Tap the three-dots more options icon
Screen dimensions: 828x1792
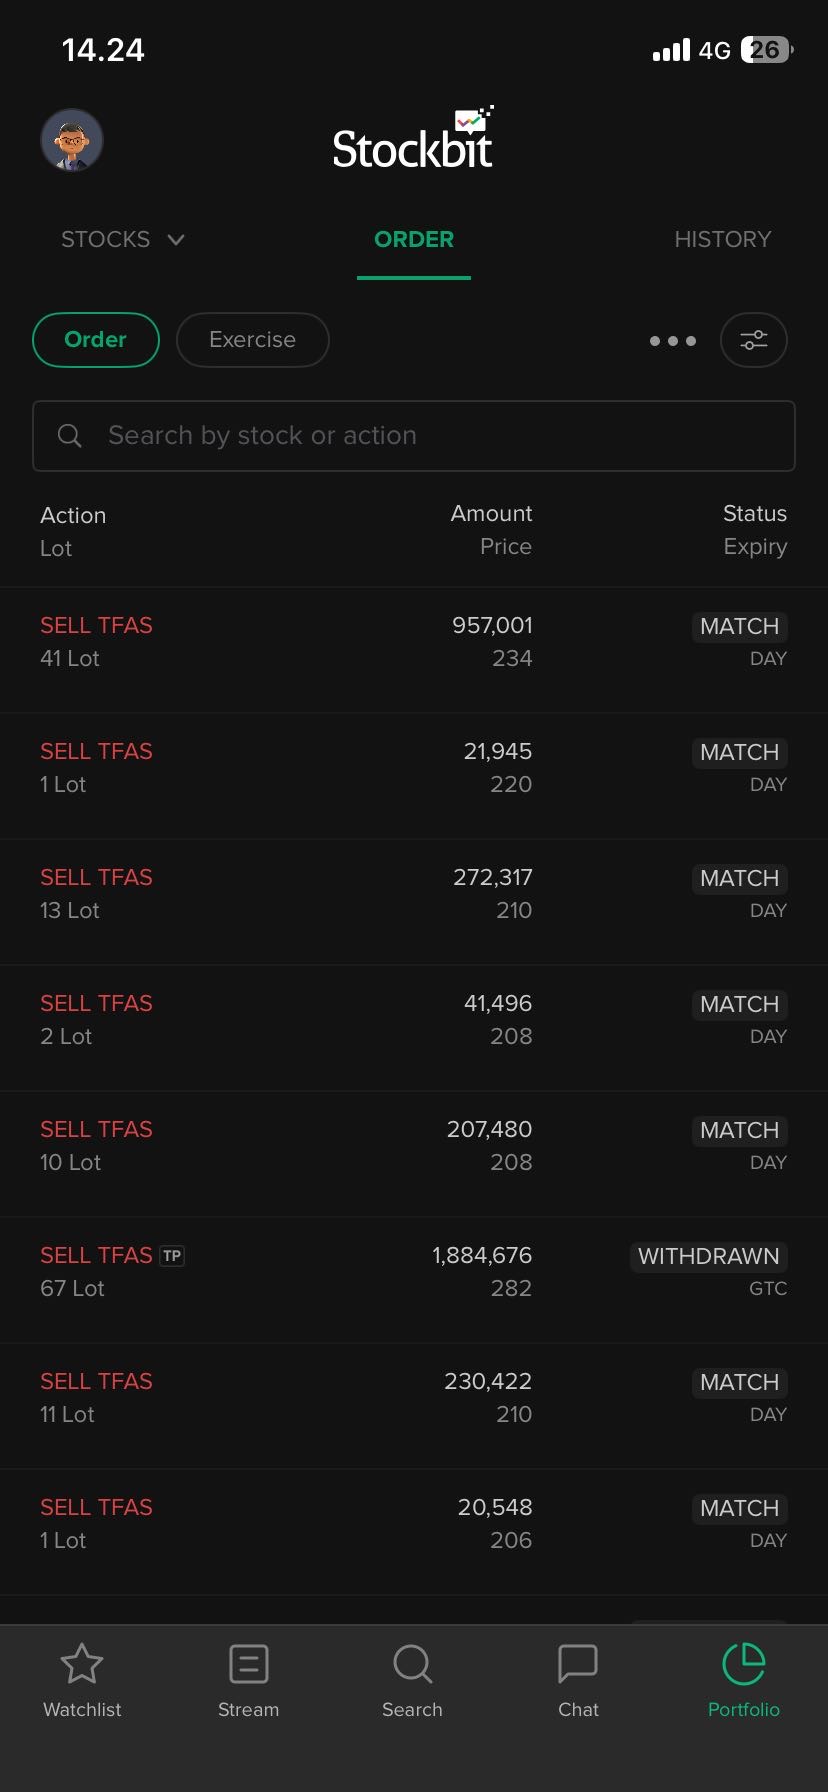click(x=672, y=341)
